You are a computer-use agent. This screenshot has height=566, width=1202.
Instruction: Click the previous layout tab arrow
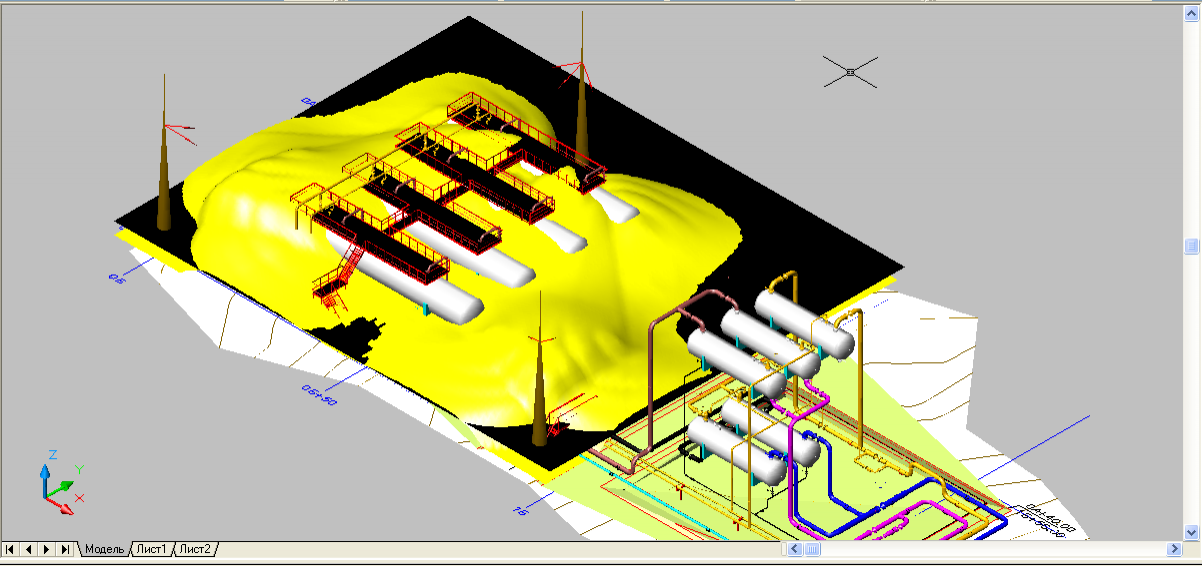pos(28,549)
